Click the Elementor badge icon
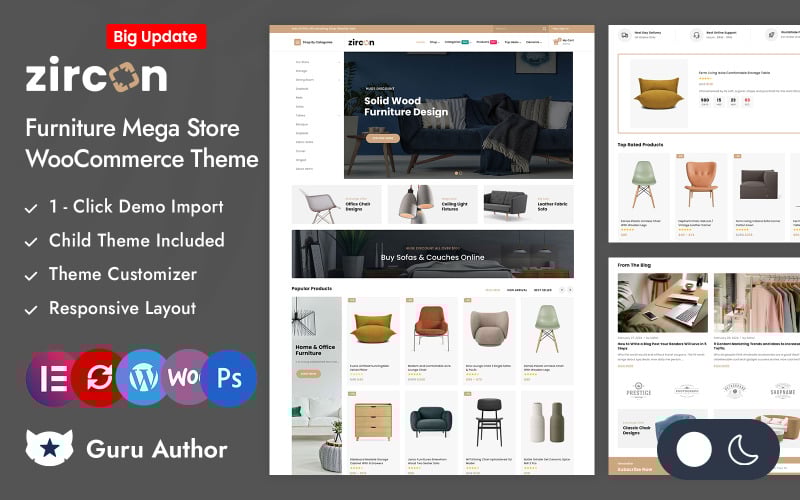Viewport: 800px width, 500px height. pyautogui.click(x=51, y=378)
